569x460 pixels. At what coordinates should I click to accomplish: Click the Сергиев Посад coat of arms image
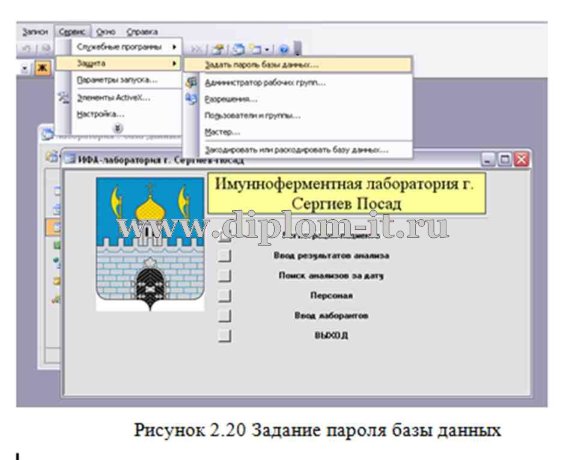click(150, 244)
